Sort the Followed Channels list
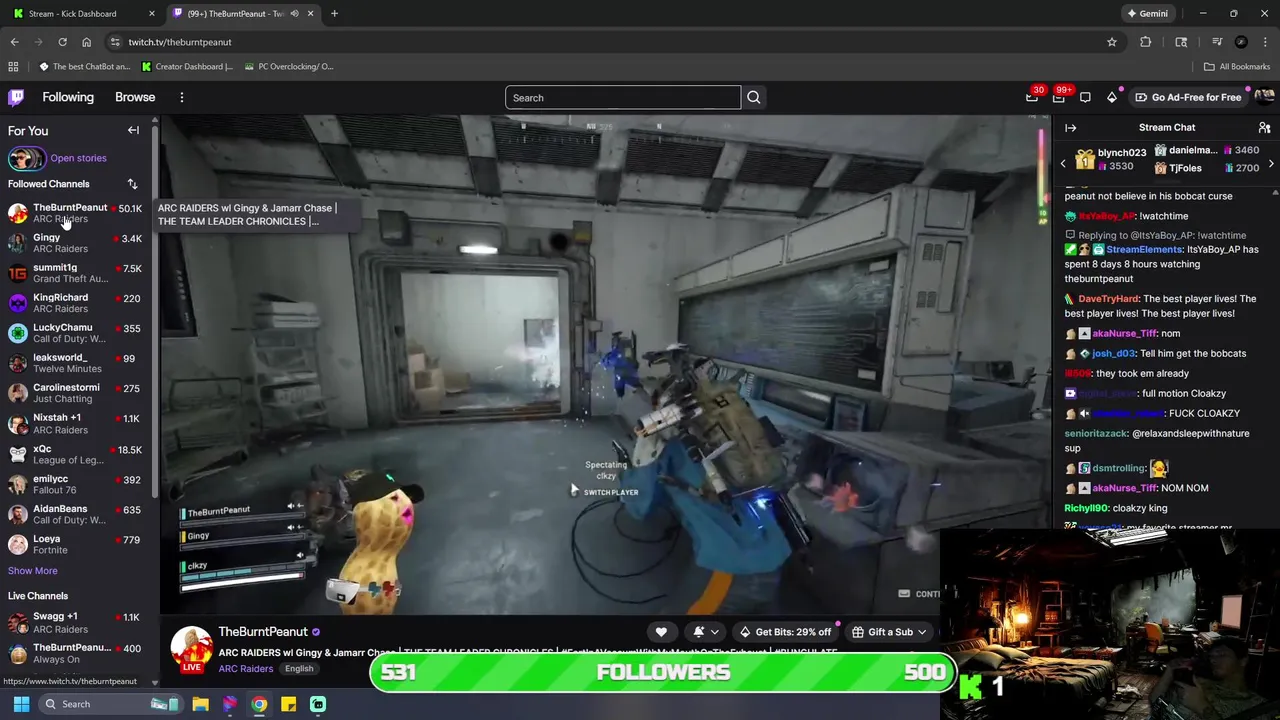The height and width of the screenshot is (720, 1280). 132,184
